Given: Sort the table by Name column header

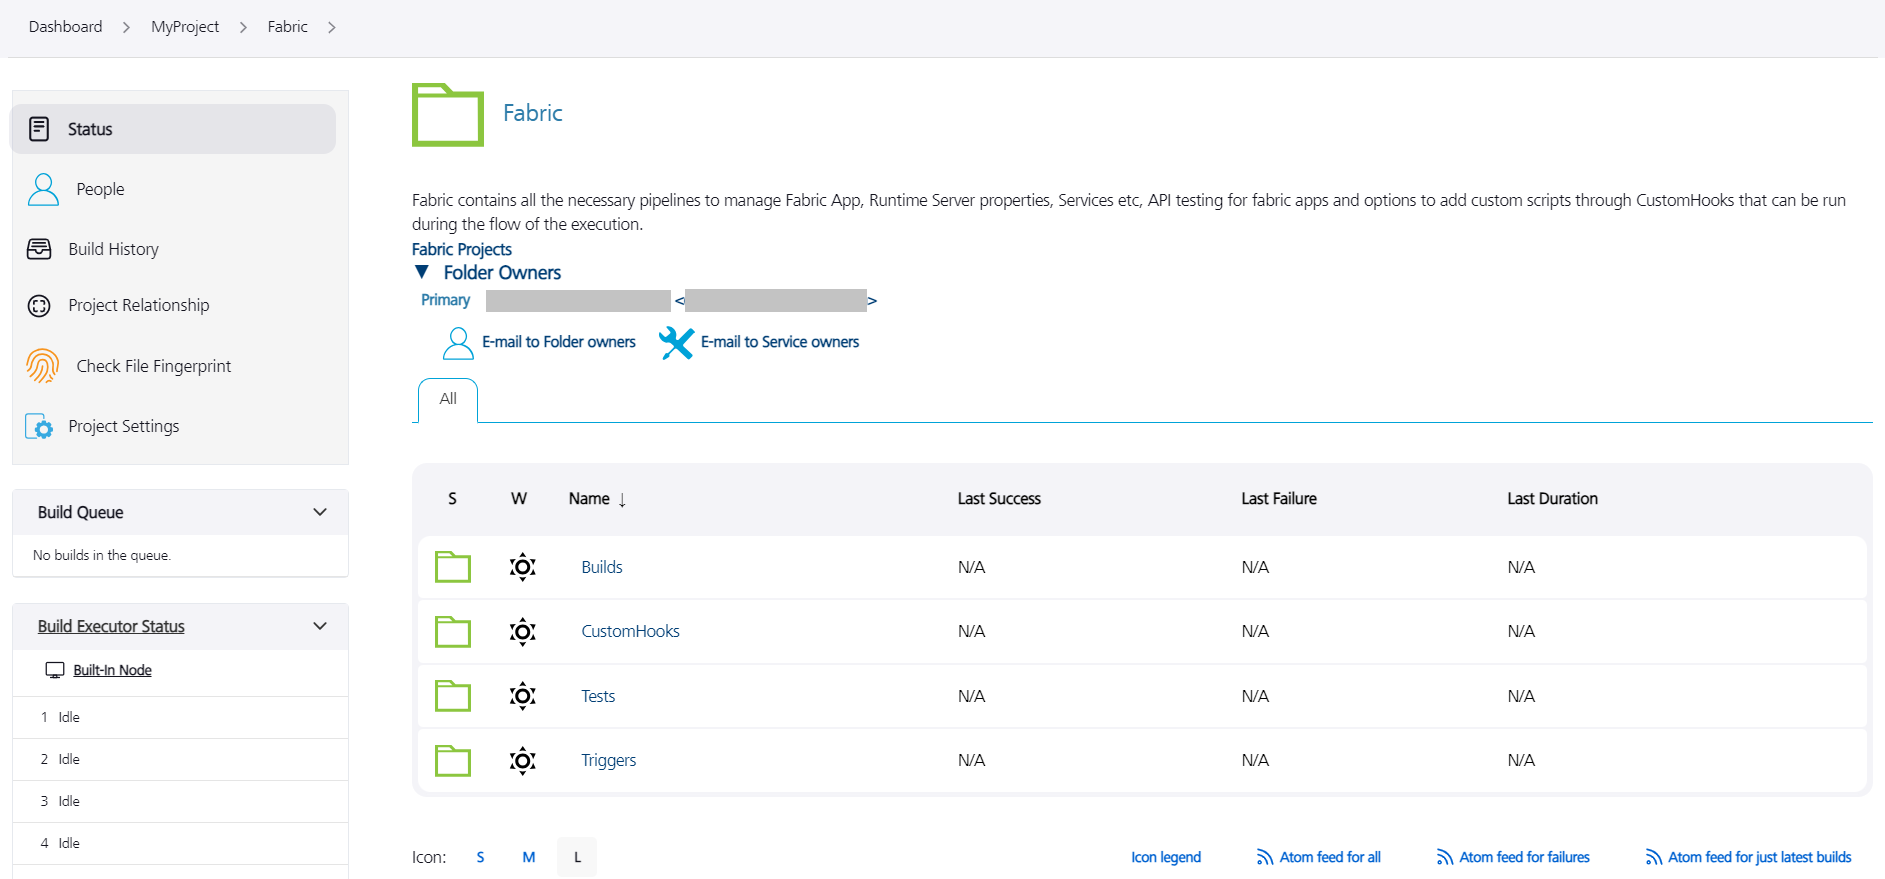Looking at the screenshot, I should [x=589, y=499].
